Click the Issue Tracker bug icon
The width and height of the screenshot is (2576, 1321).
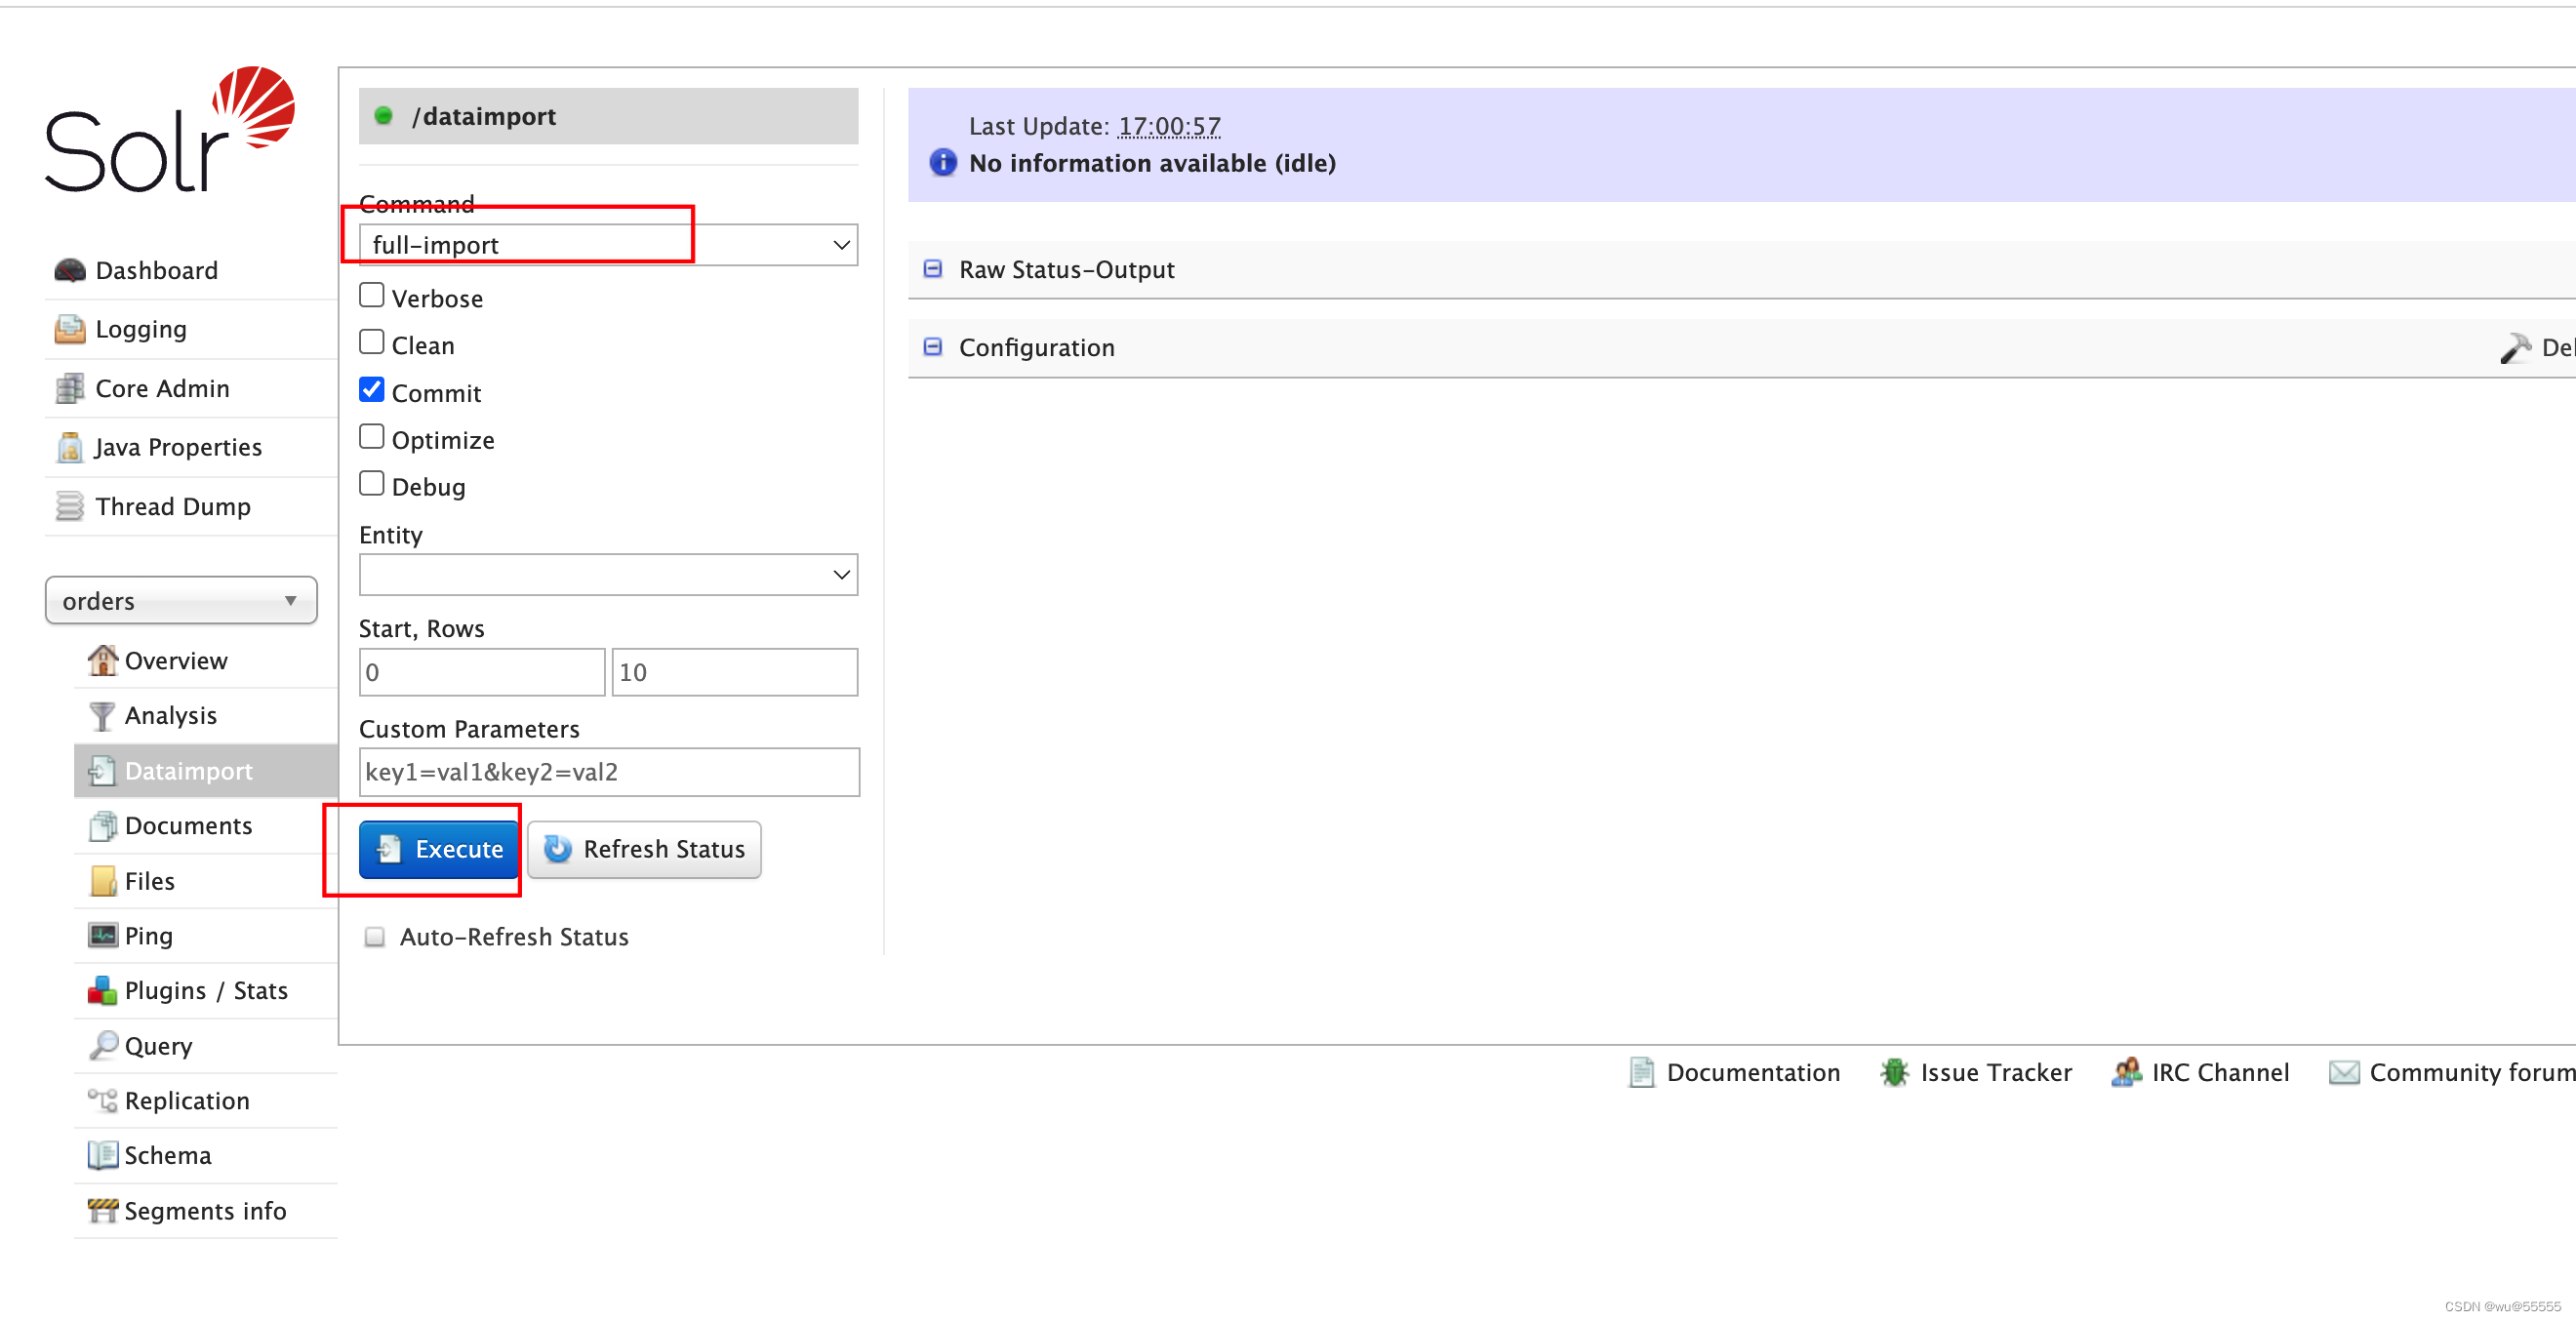[1893, 1072]
